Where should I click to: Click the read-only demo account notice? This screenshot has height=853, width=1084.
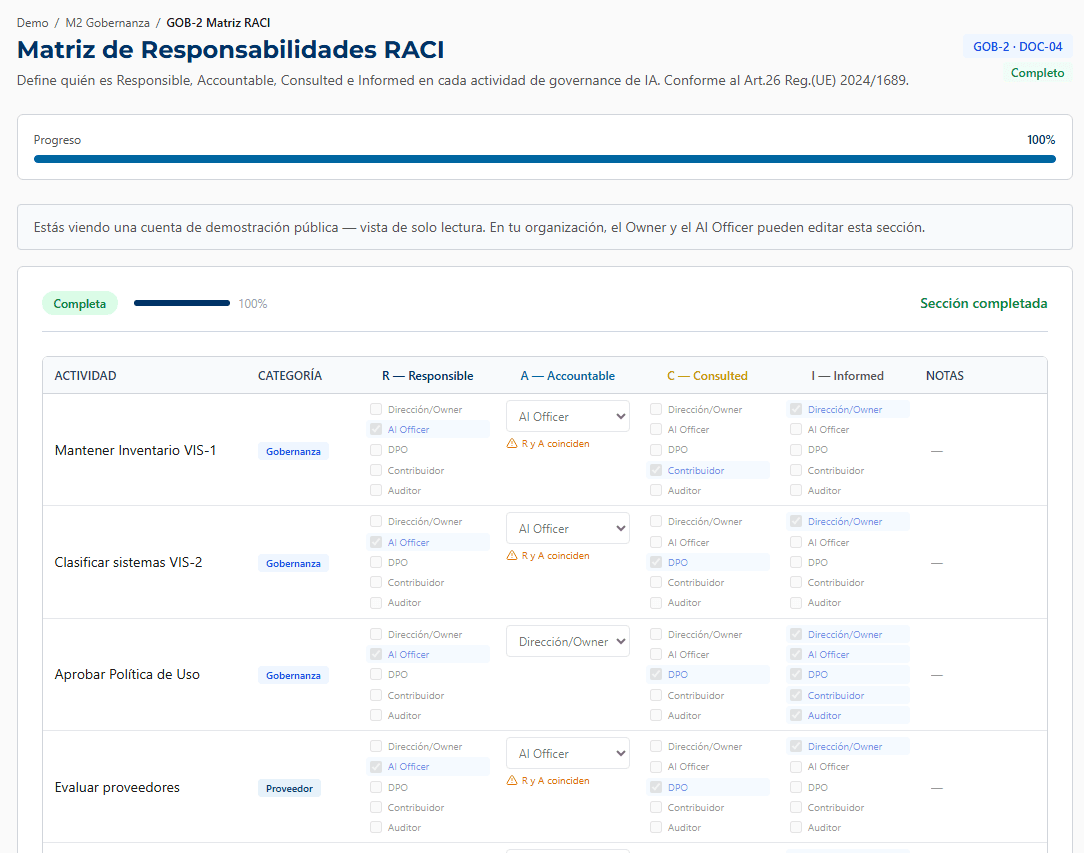[545, 227]
